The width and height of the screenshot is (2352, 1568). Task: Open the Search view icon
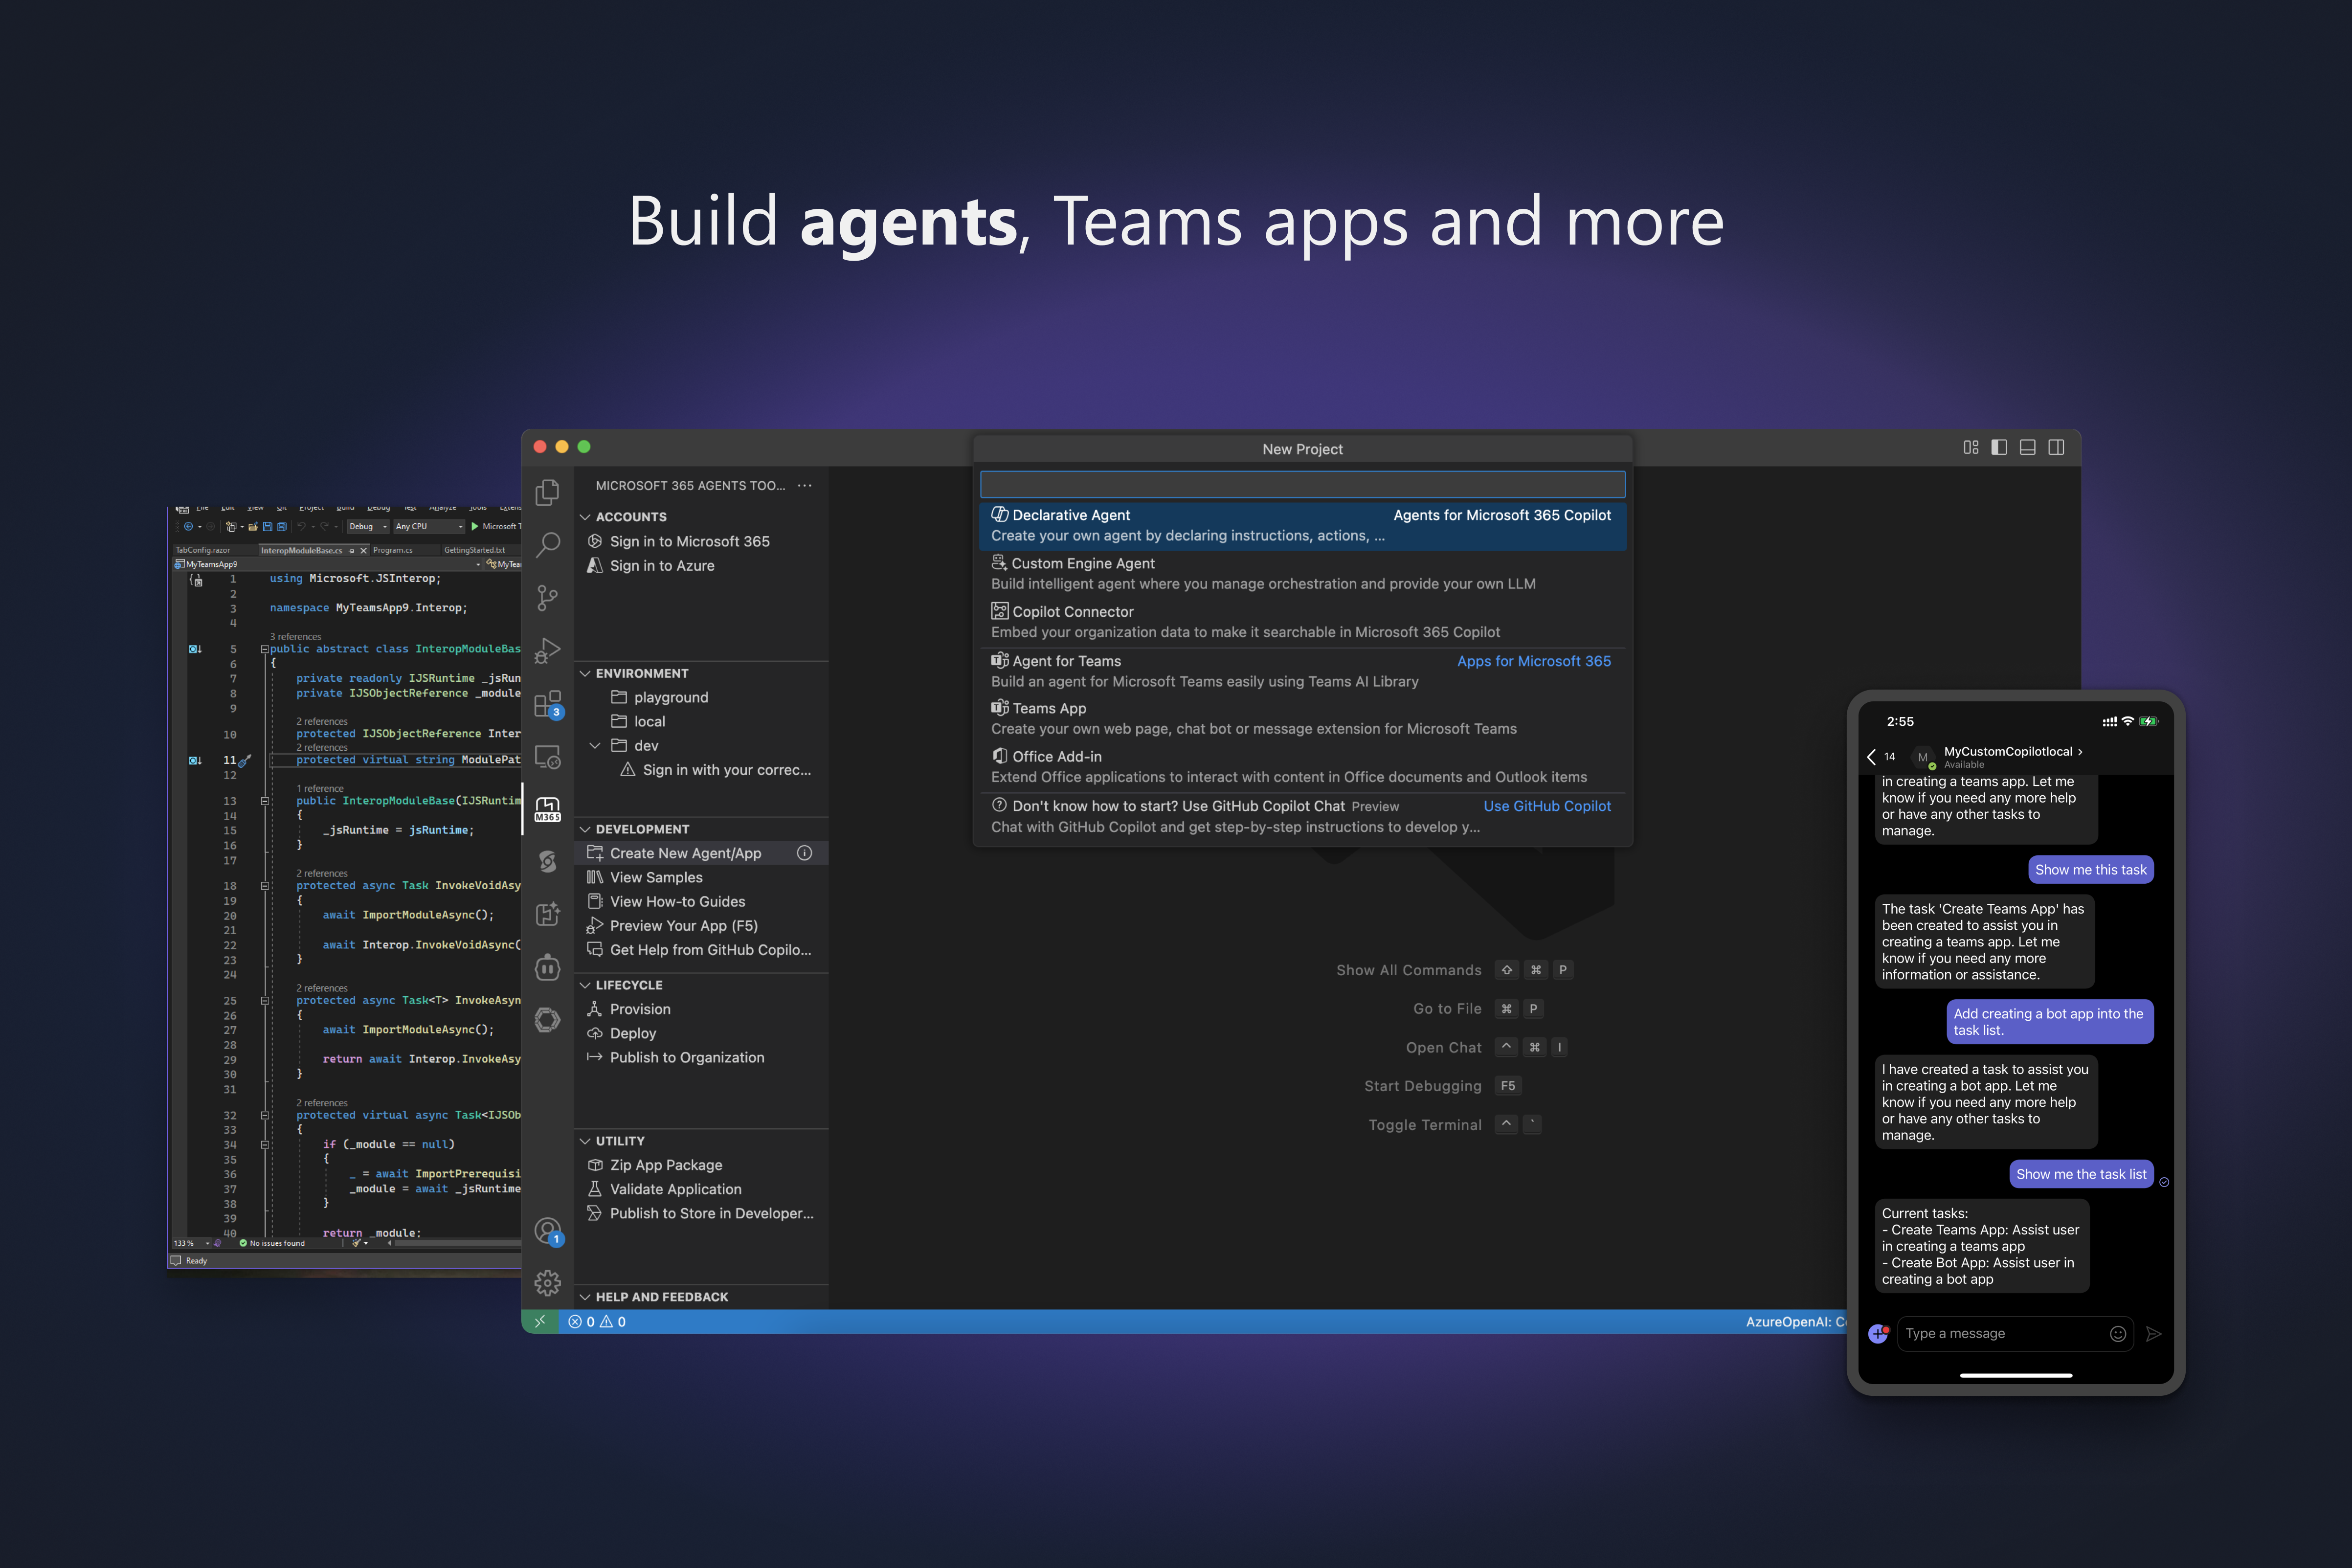tap(547, 545)
